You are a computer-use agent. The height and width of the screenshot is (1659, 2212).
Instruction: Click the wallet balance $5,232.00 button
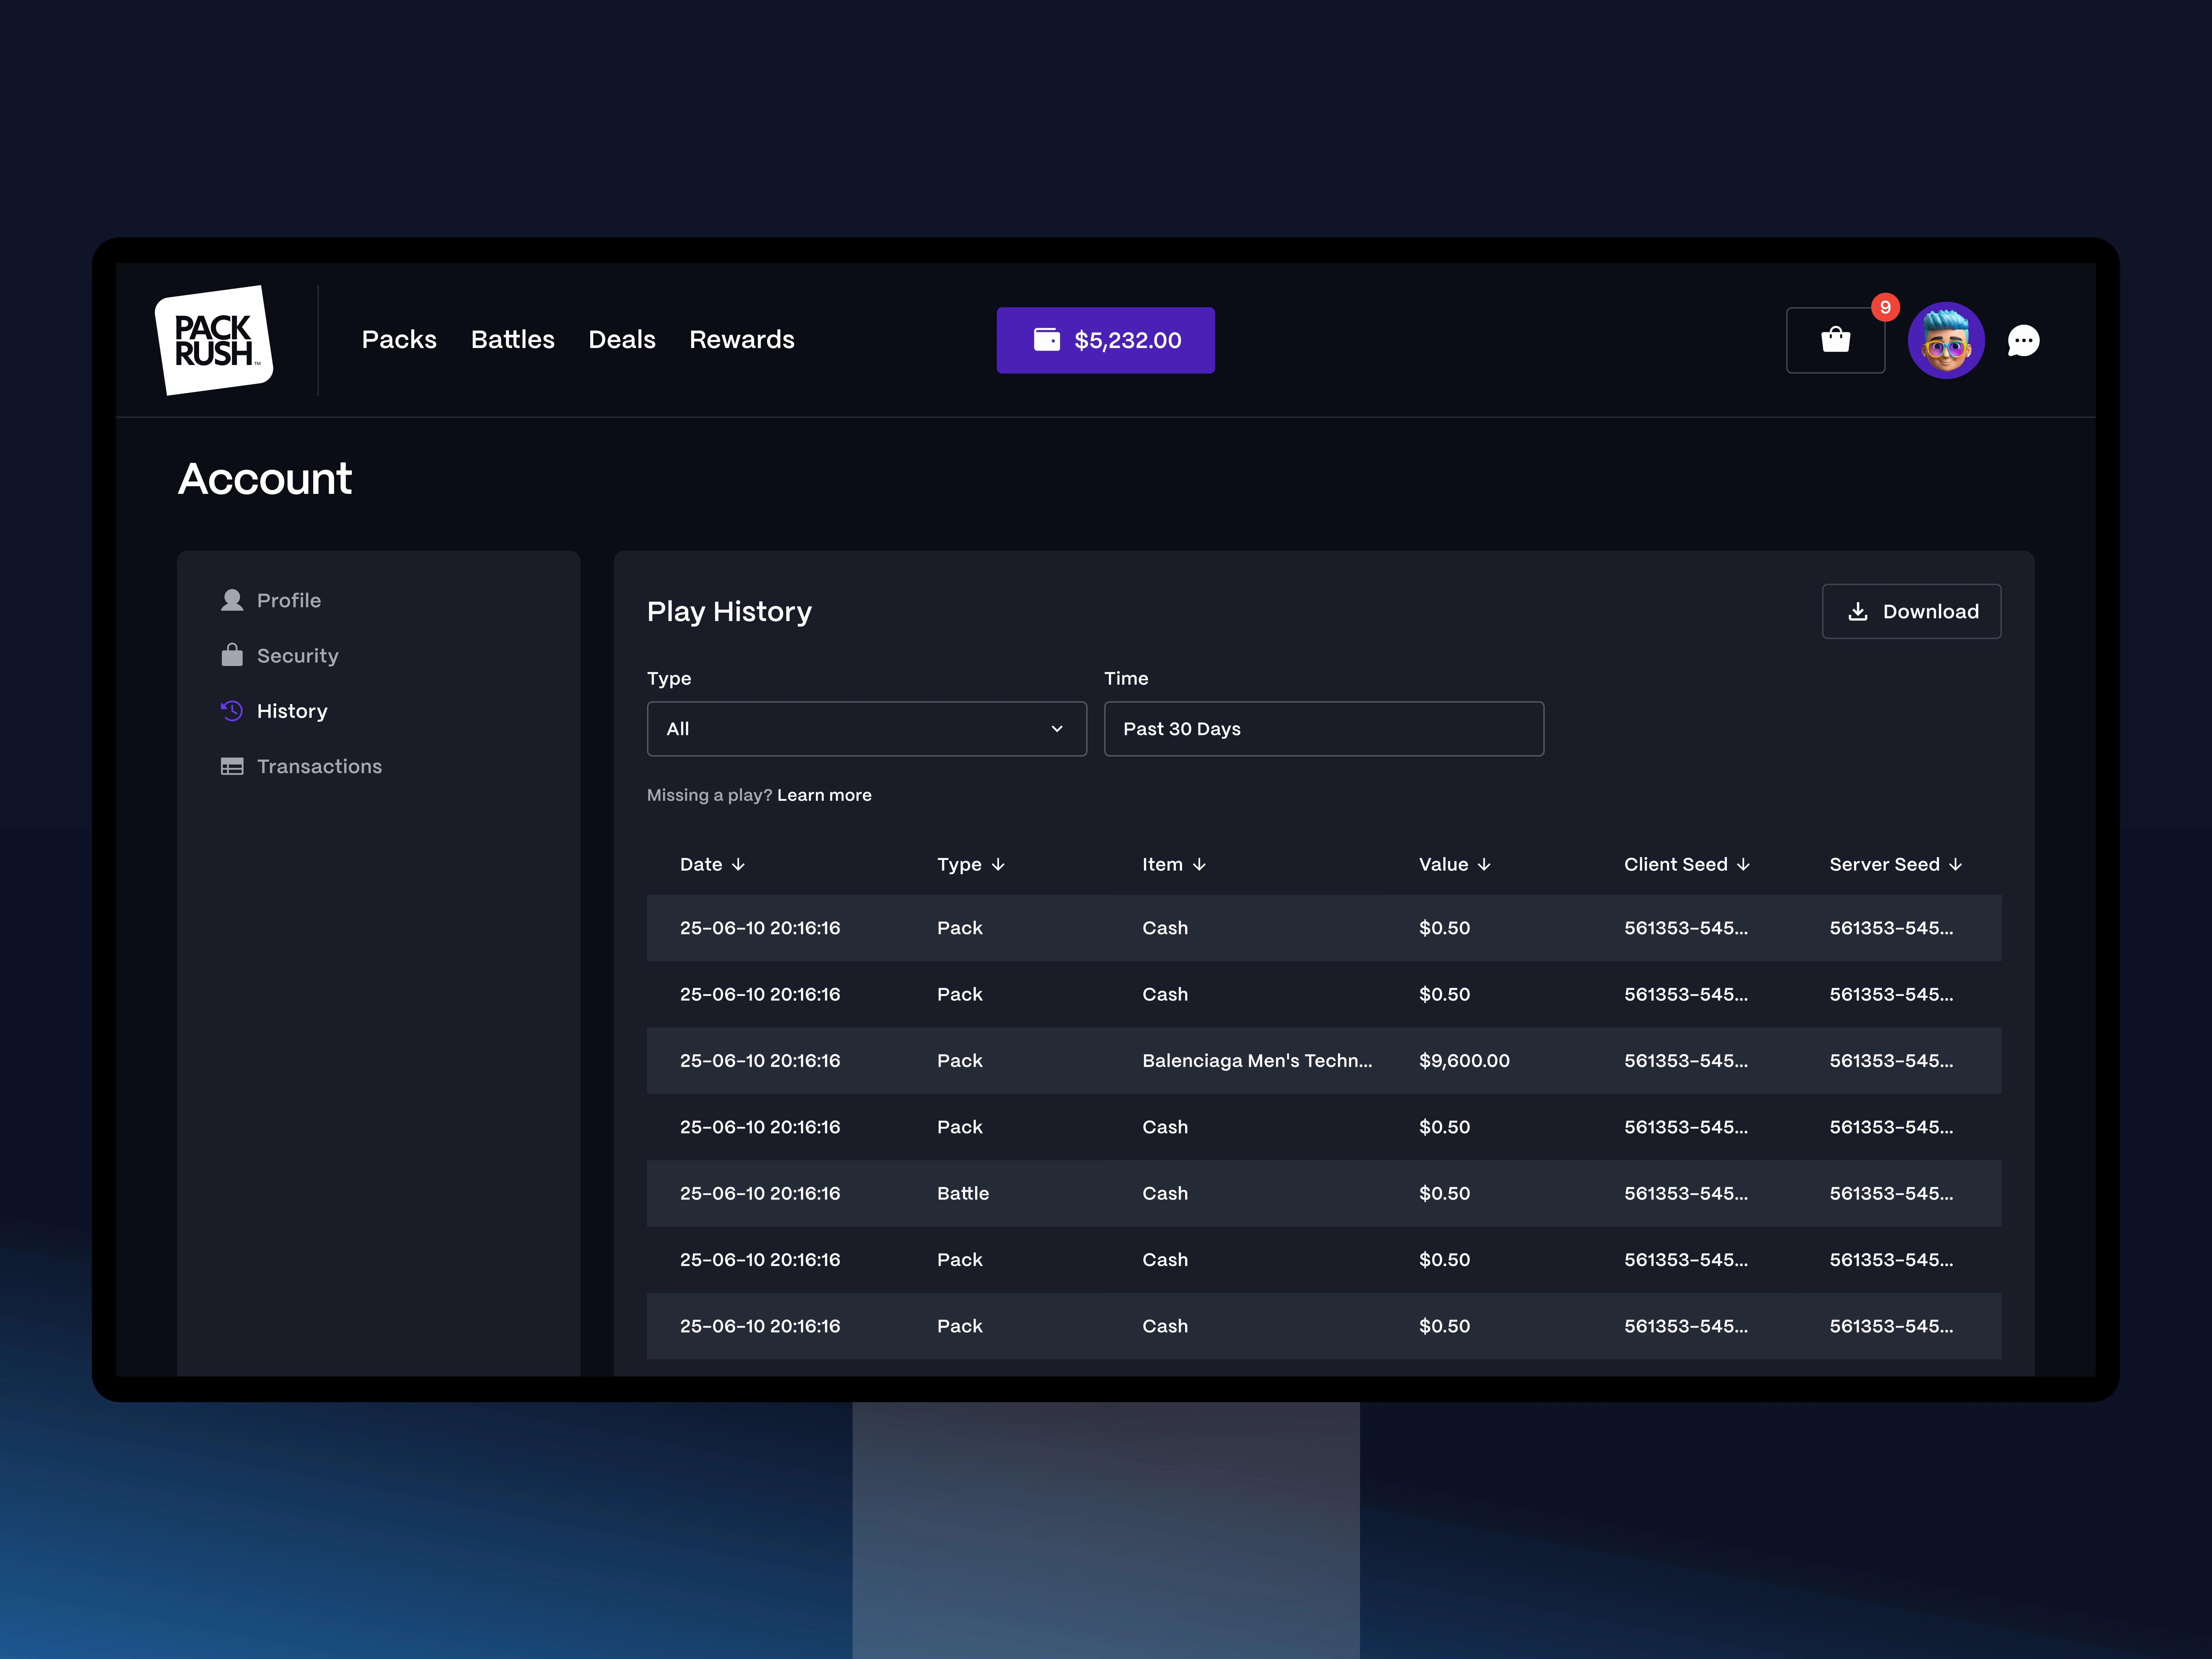pos(1105,340)
